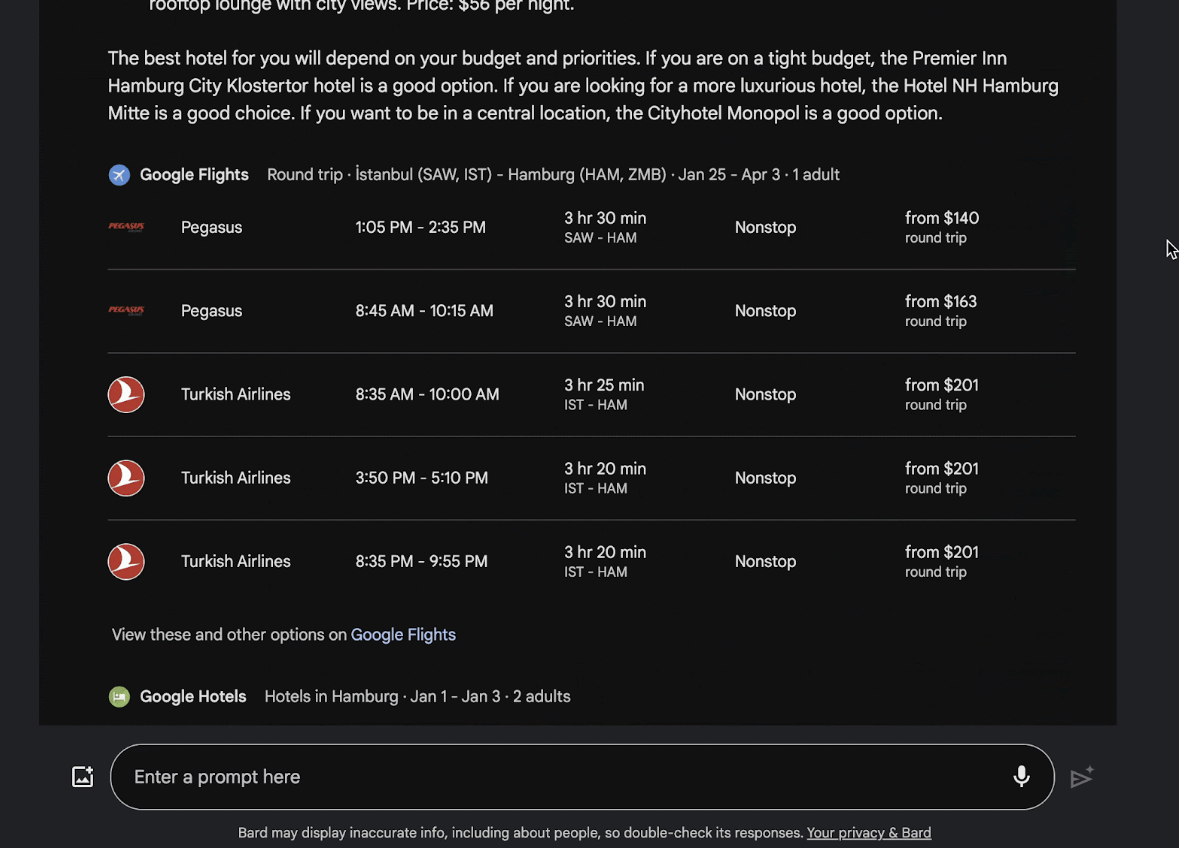Click the send prompt arrow icon
Image resolution: width=1179 pixels, height=848 pixels.
(x=1082, y=777)
